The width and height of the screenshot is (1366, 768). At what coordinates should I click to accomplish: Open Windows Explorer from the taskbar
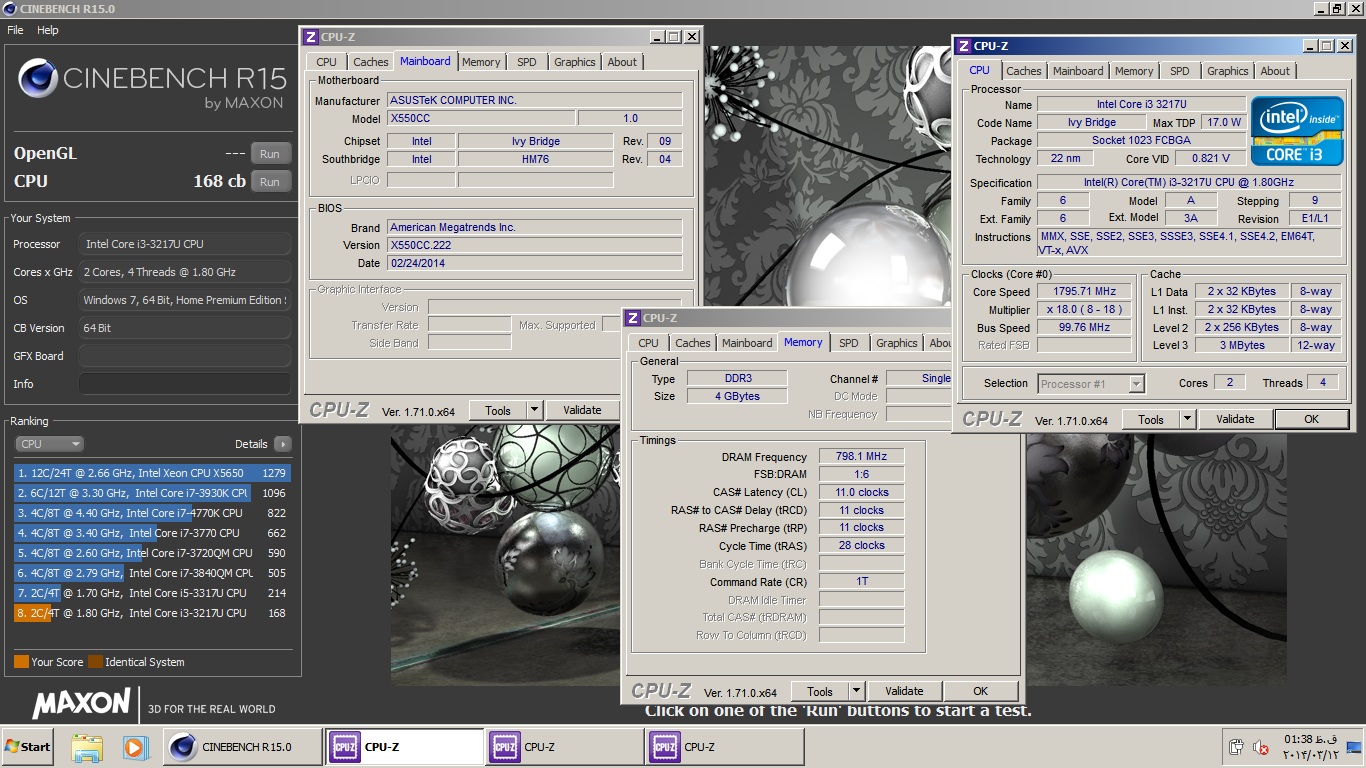click(x=87, y=747)
